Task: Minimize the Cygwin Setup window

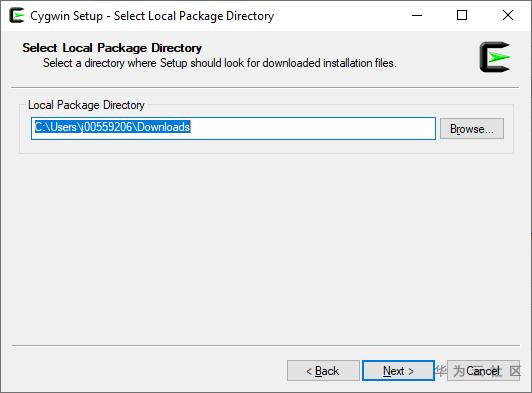Action: (x=417, y=15)
